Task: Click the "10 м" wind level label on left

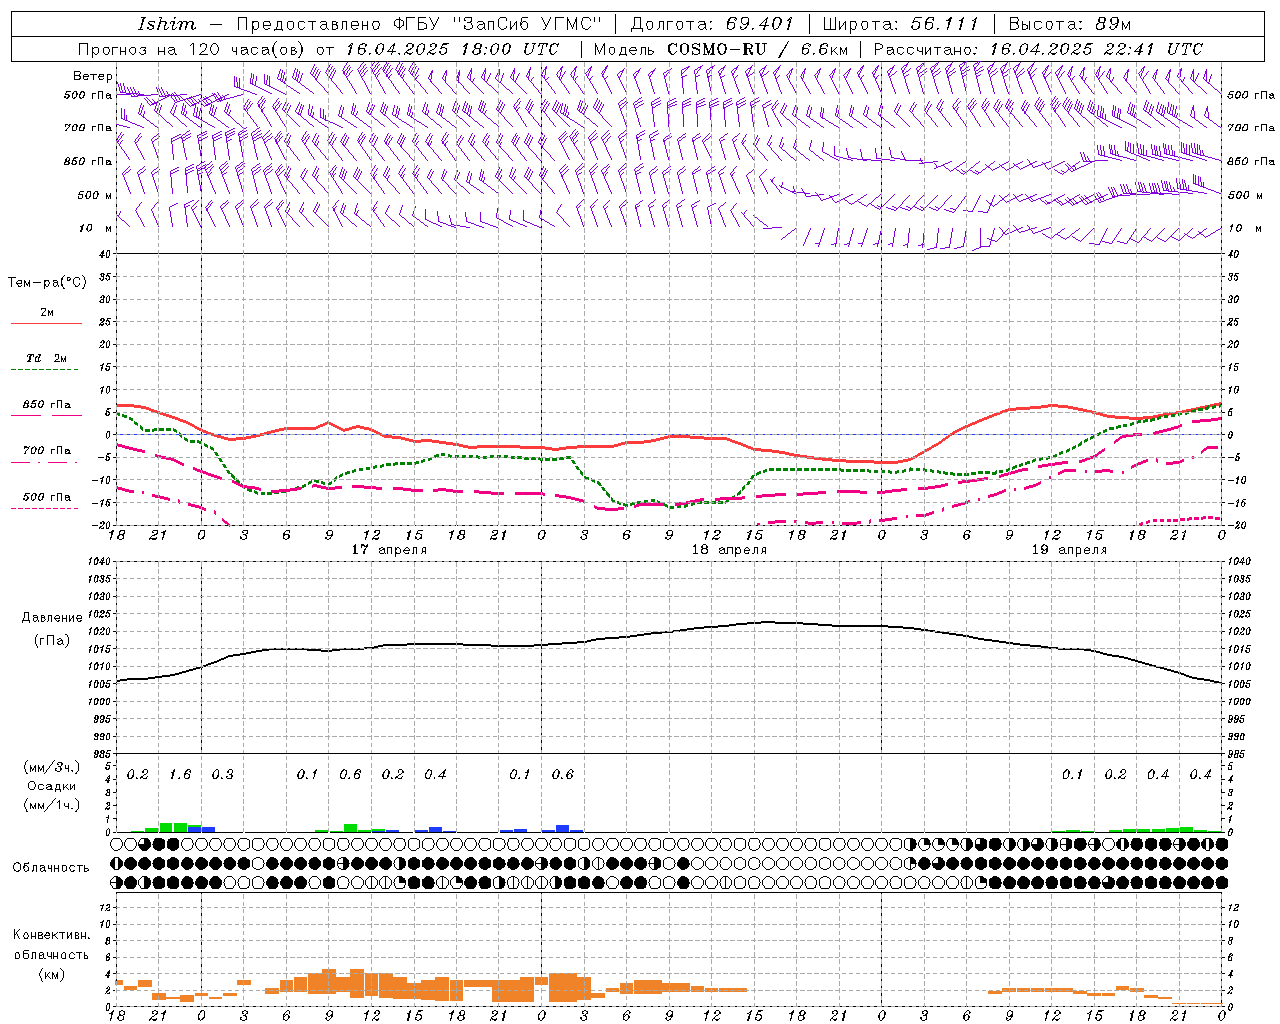Action: [95, 228]
